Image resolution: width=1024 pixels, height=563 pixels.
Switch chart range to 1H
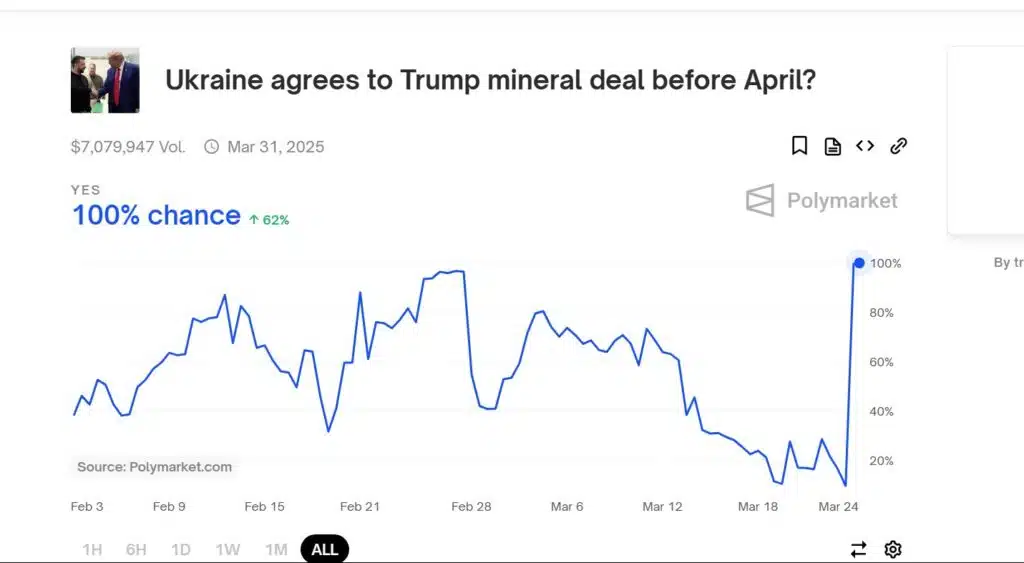(92, 549)
